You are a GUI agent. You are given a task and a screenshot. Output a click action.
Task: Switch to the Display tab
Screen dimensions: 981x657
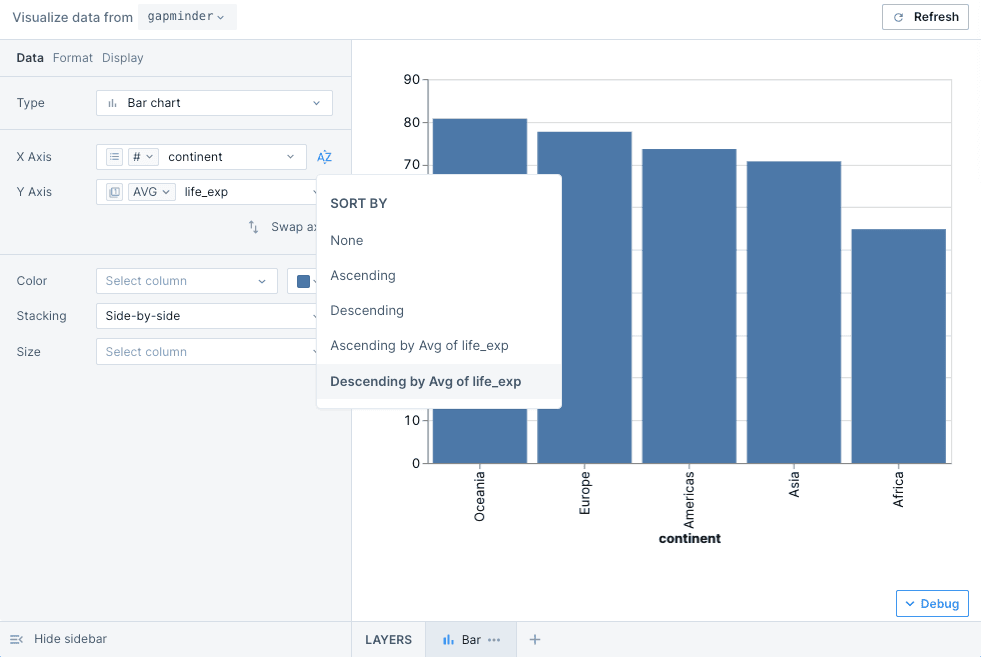click(x=123, y=58)
